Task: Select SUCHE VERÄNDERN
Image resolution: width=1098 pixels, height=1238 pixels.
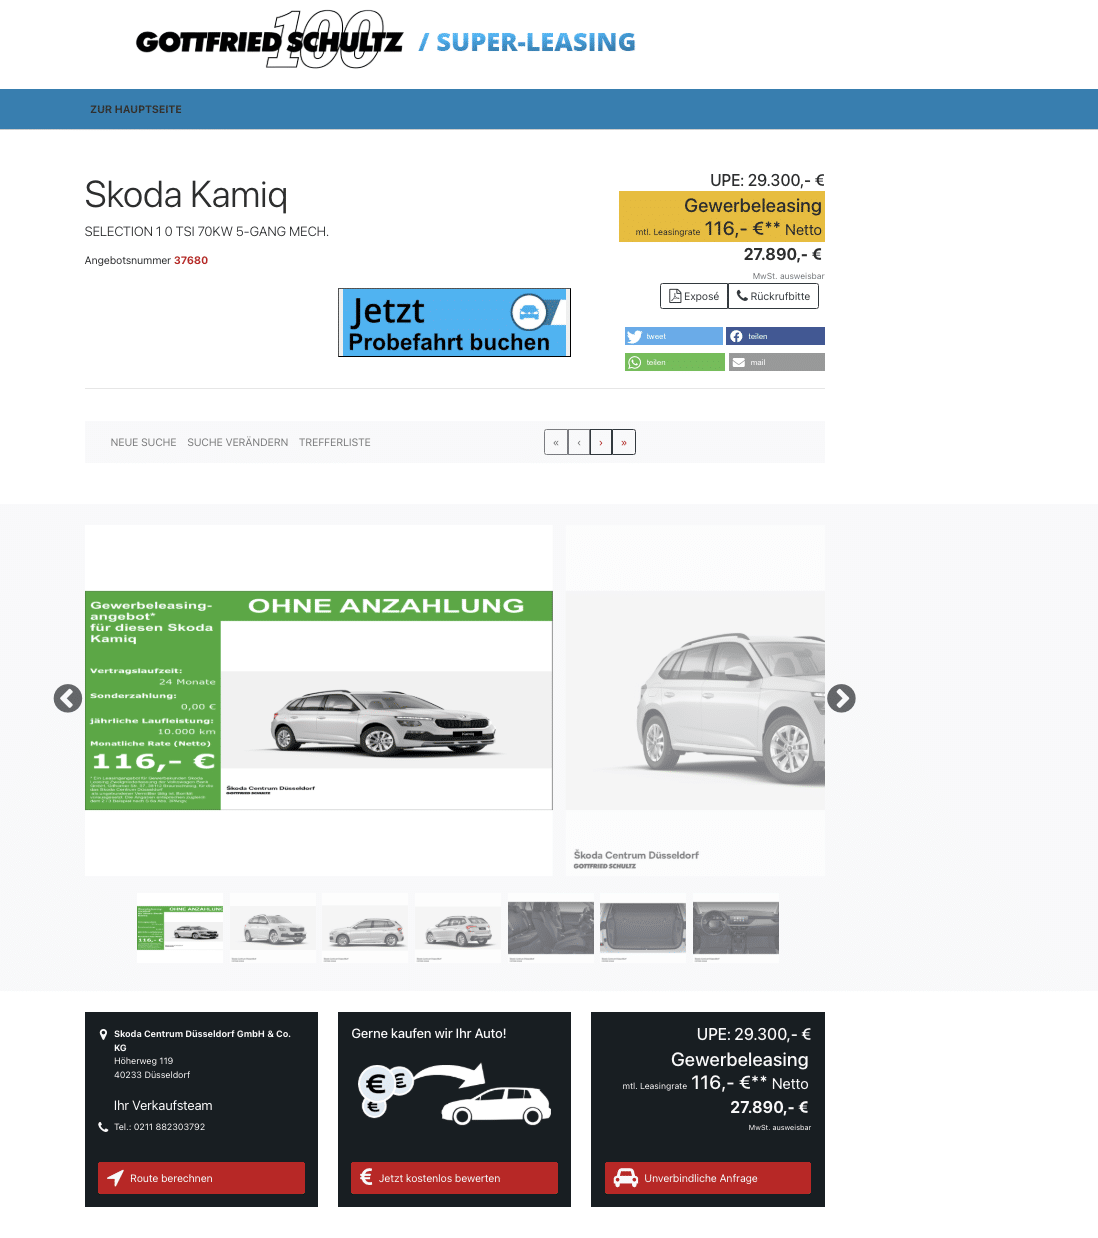Action: 238,442
